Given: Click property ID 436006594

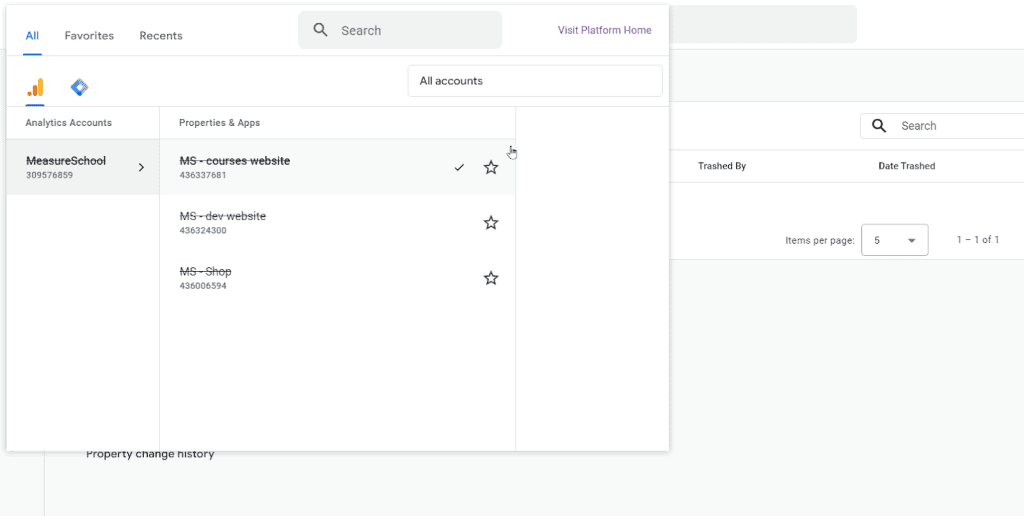Looking at the screenshot, I should pos(203,286).
